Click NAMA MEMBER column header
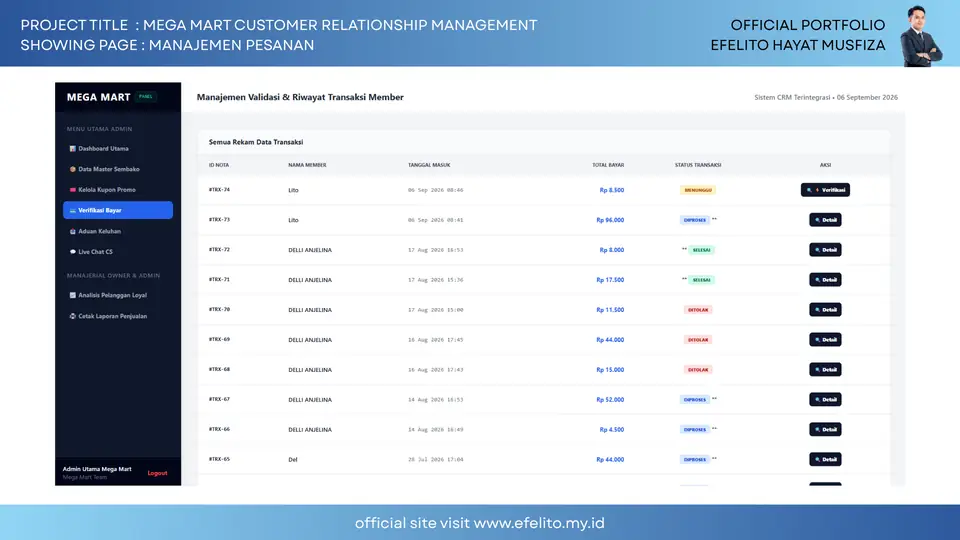This screenshot has width=960, height=540. [307, 165]
